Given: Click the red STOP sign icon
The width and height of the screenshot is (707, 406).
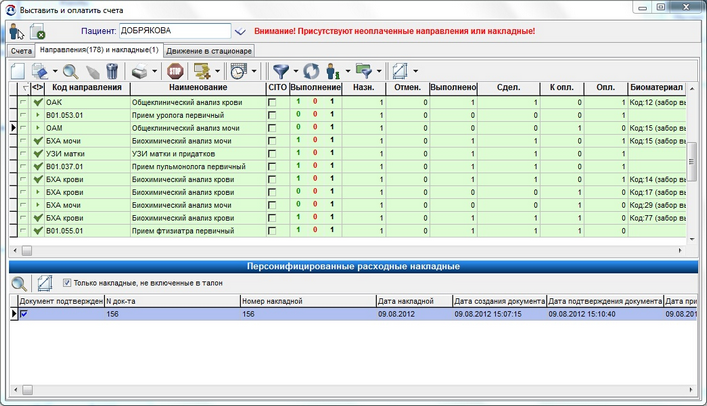Looking at the screenshot, I should click(175, 71).
